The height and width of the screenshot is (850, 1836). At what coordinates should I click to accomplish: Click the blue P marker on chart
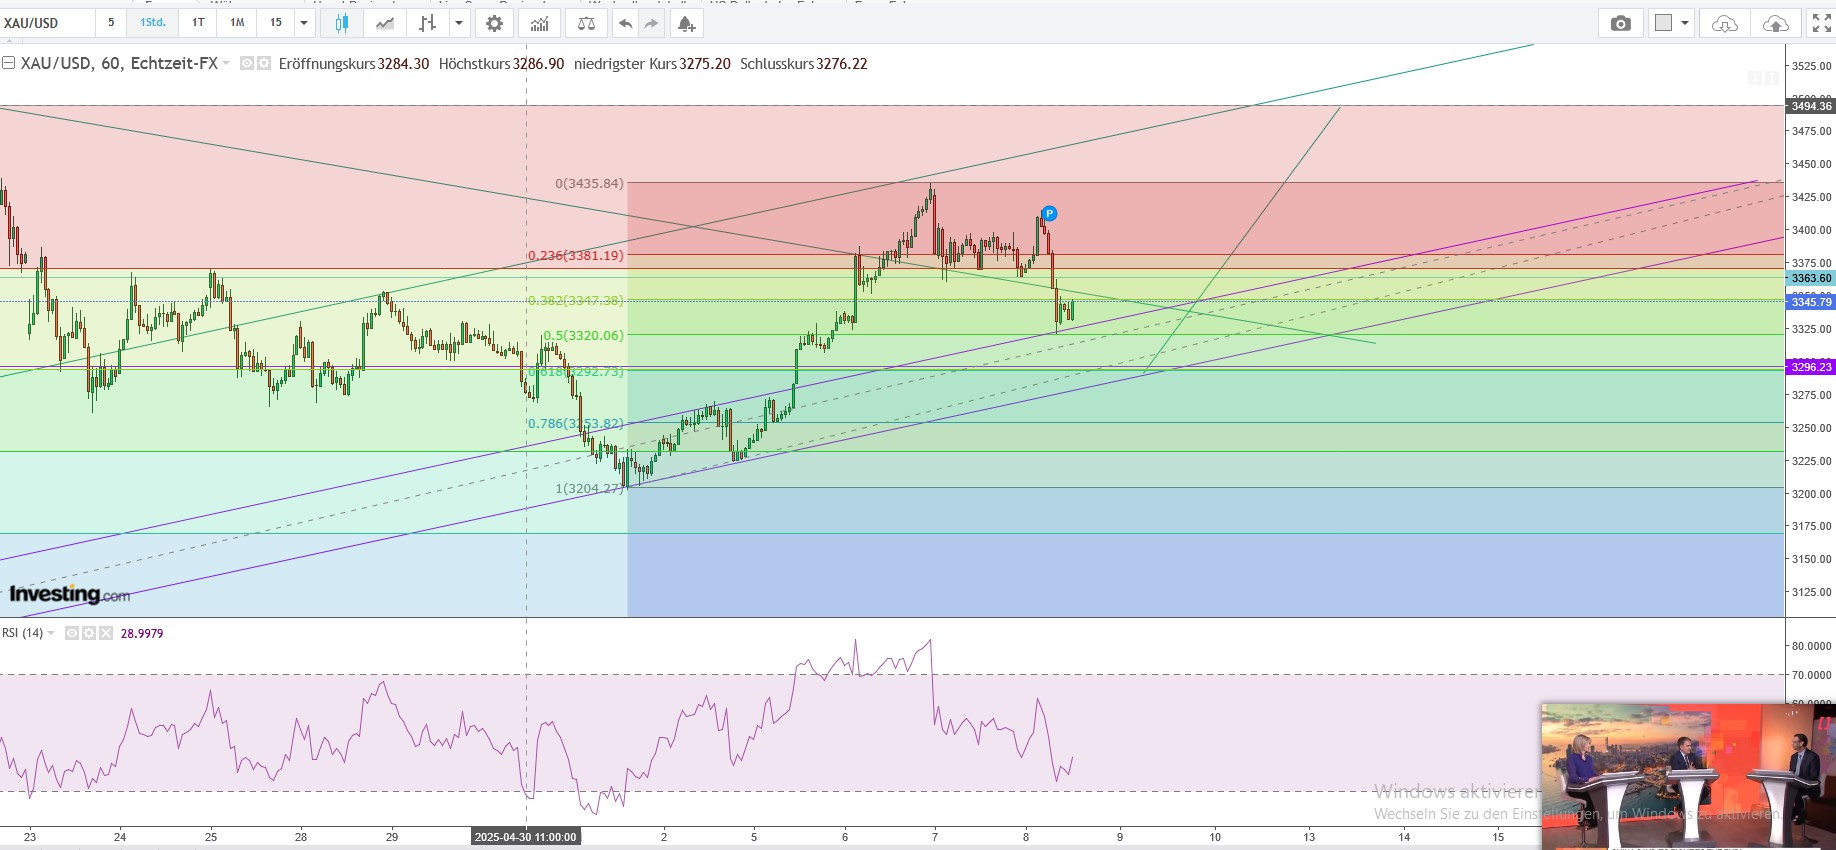(x=1049, y=213)
